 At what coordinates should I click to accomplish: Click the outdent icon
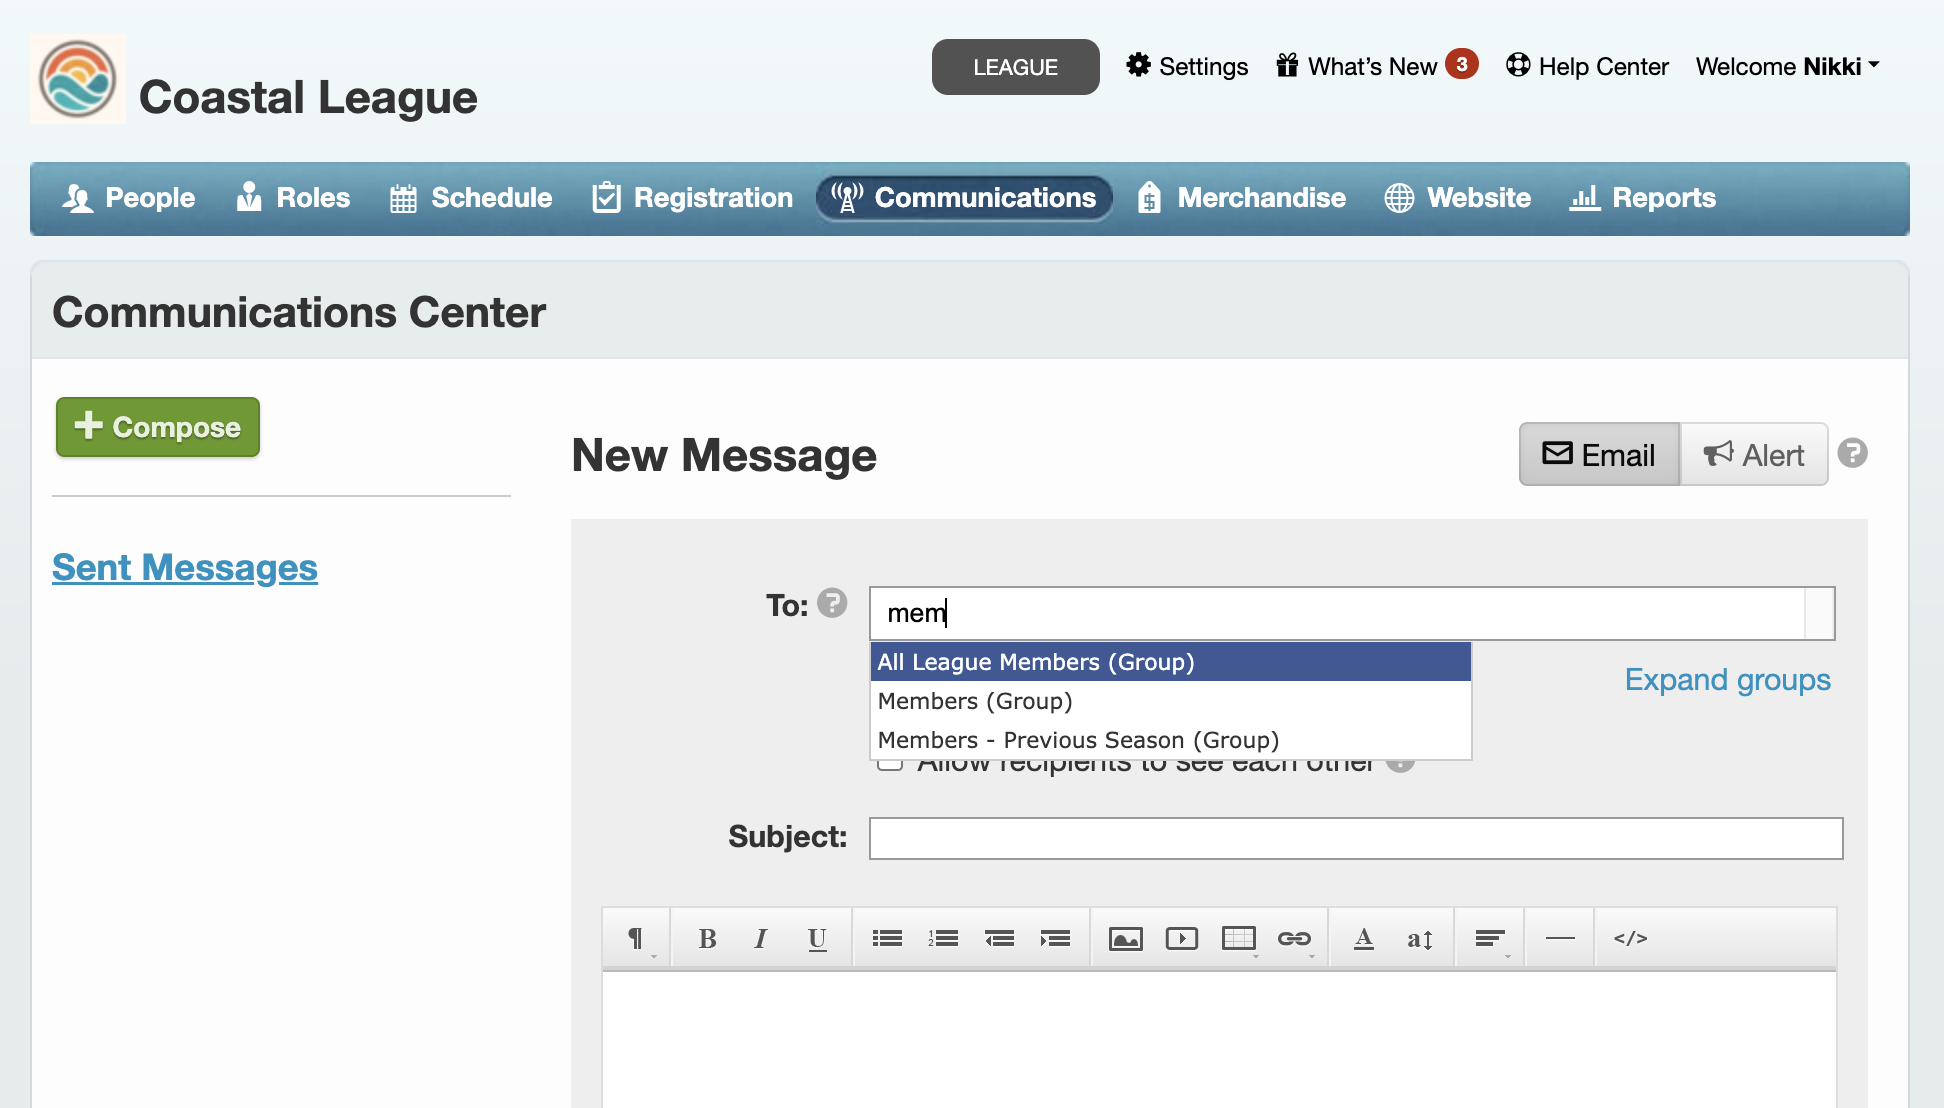pyautogui.click(x=999, y=938)
